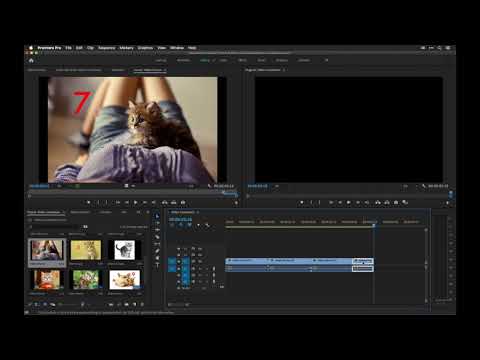480x360 pixels.
Task: Click Overwrite button in Source monitor
Action: click(x=174, y=202)
